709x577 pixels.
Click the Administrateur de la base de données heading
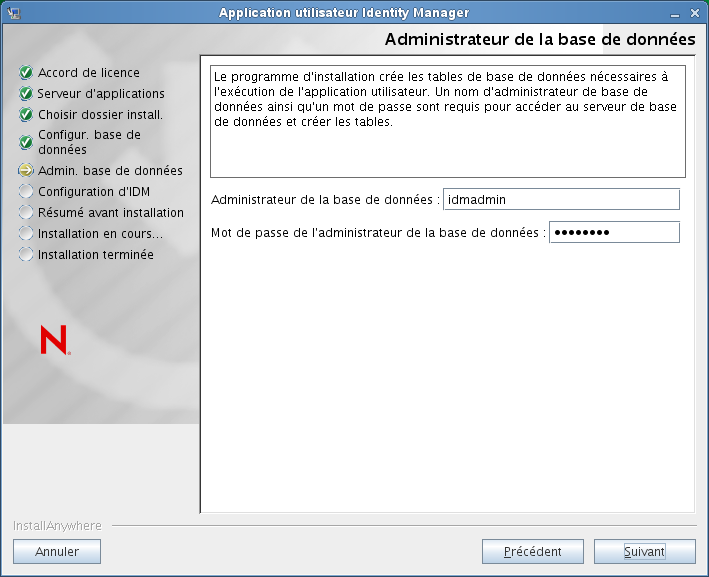(x=540, y=39)
